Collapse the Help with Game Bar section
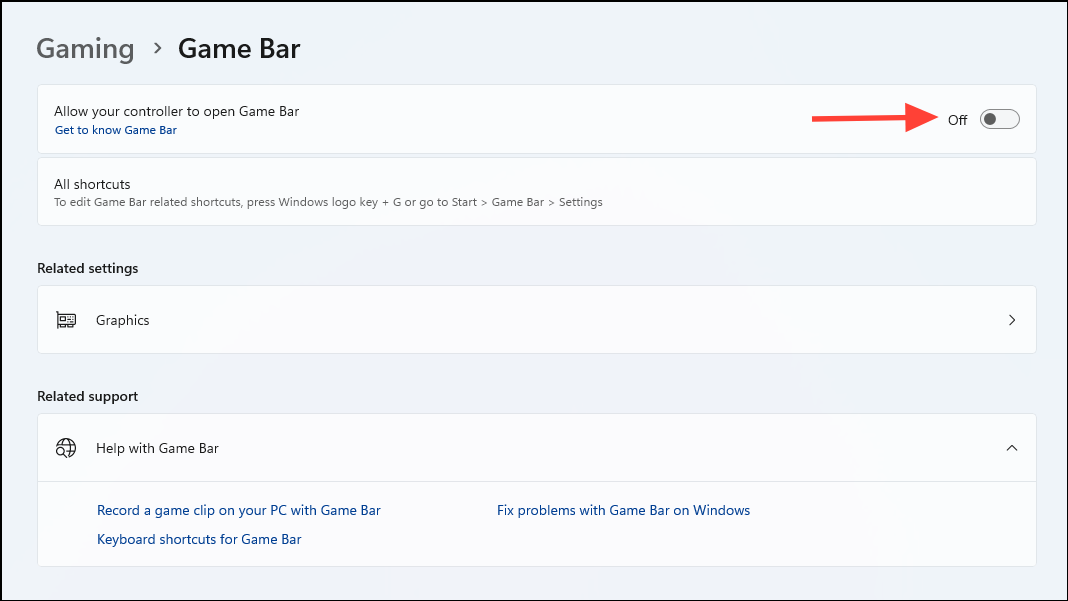The width and height of the screenshot is (1068, 601). pos(1011,448)
